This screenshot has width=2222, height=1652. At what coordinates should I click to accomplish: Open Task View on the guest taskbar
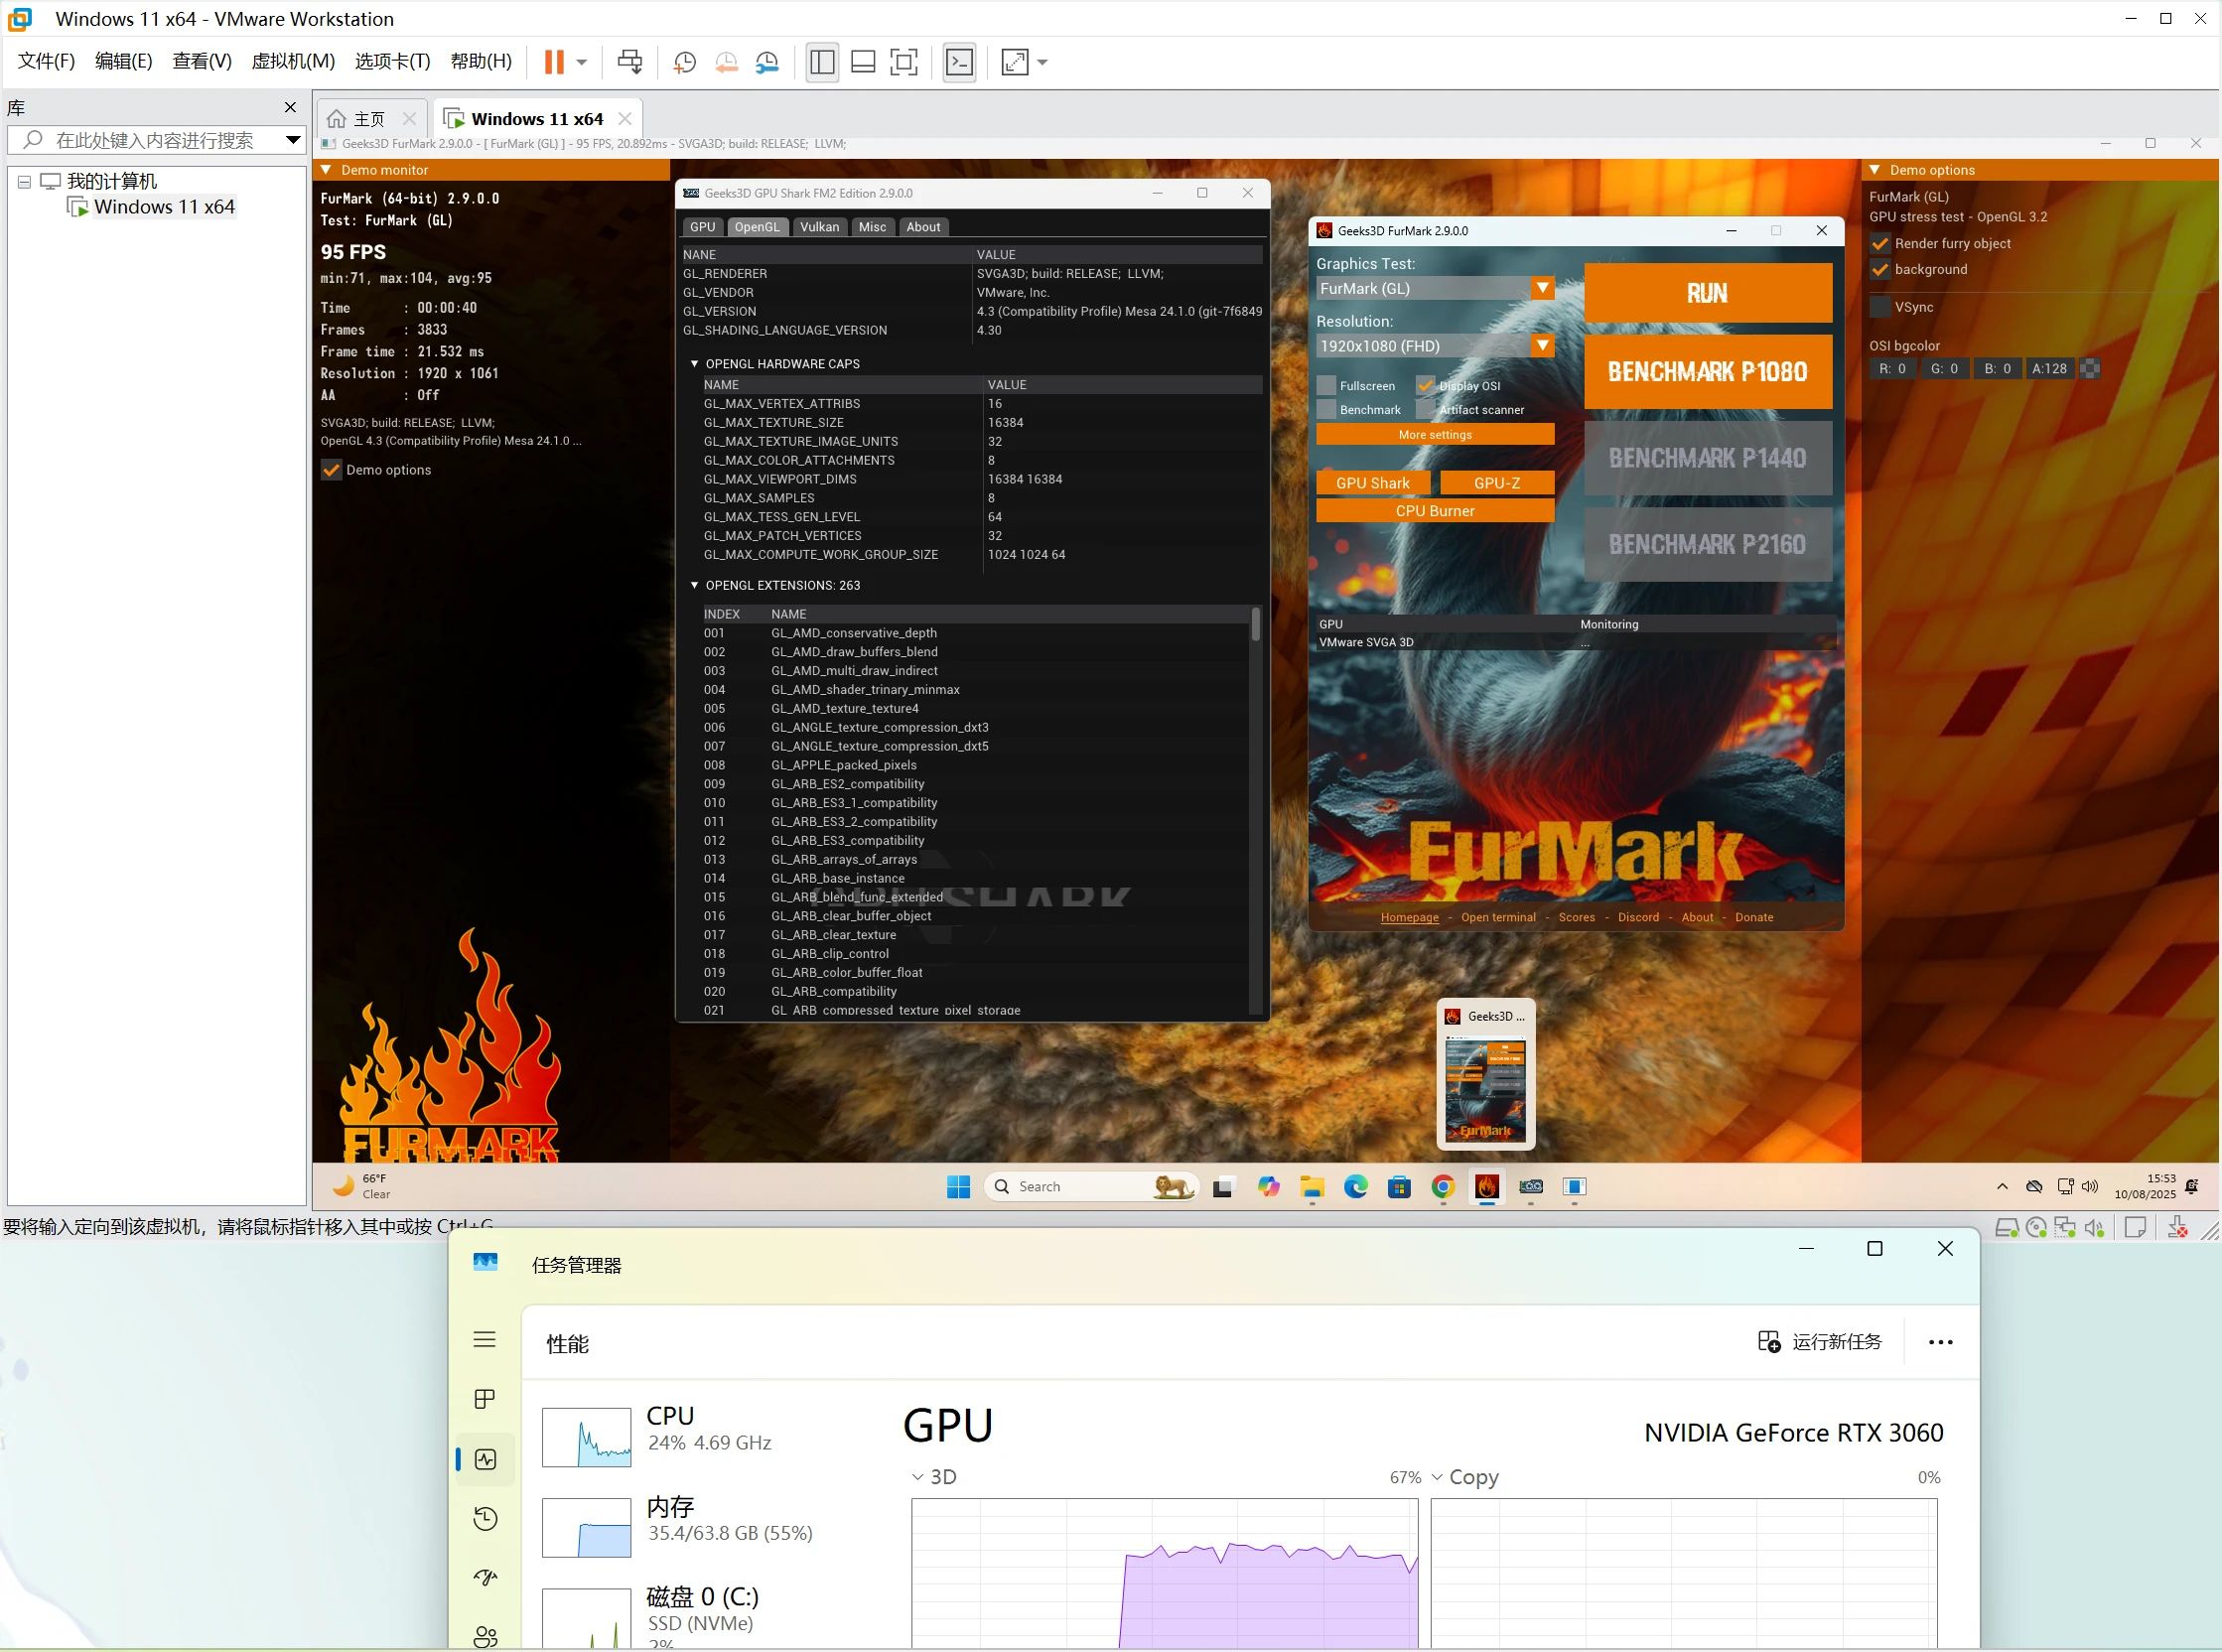(1223, 1187)
